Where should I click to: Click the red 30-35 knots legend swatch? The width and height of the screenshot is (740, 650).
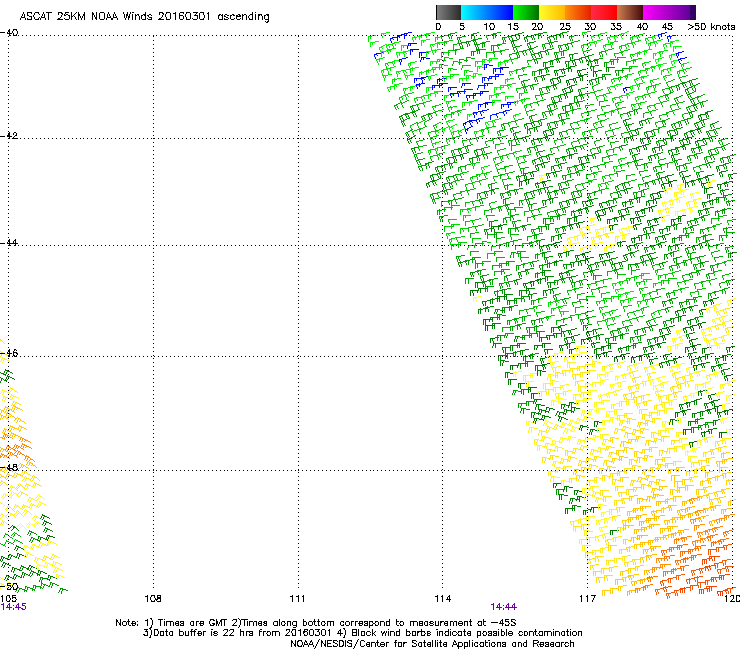pos(604,12)
